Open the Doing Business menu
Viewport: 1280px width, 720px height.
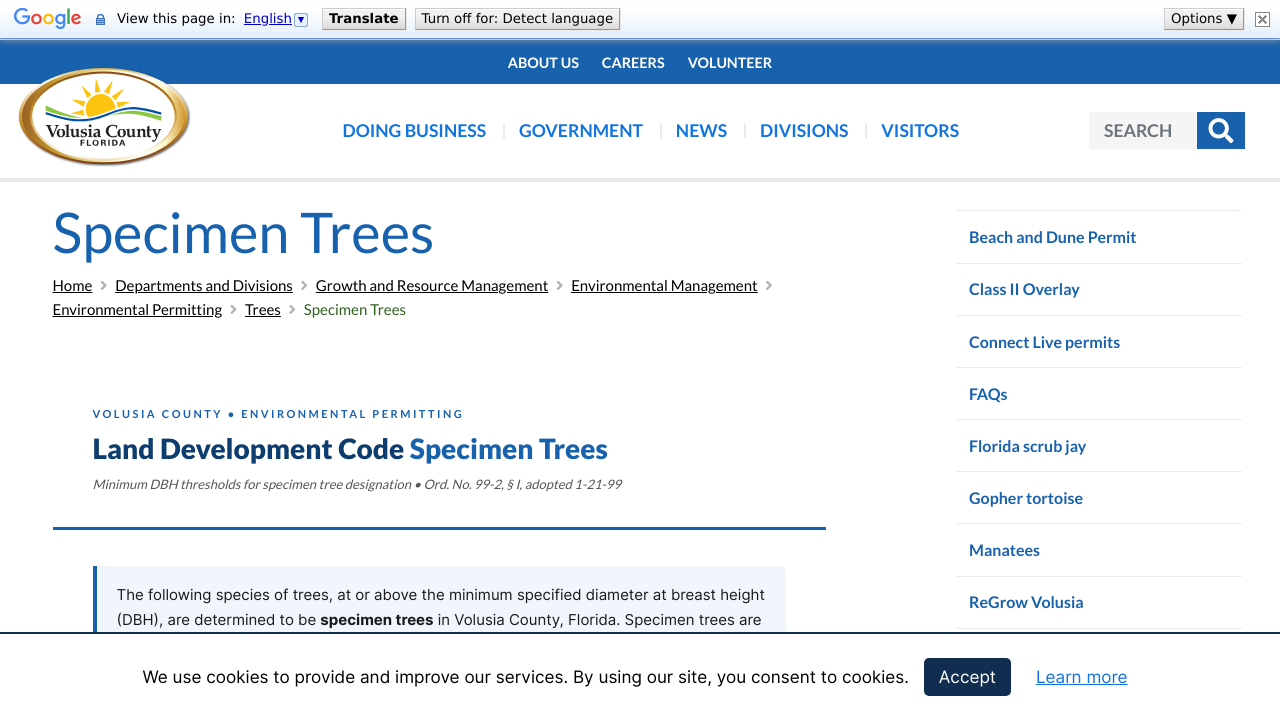pyautogui.click(x=414, y=130)
